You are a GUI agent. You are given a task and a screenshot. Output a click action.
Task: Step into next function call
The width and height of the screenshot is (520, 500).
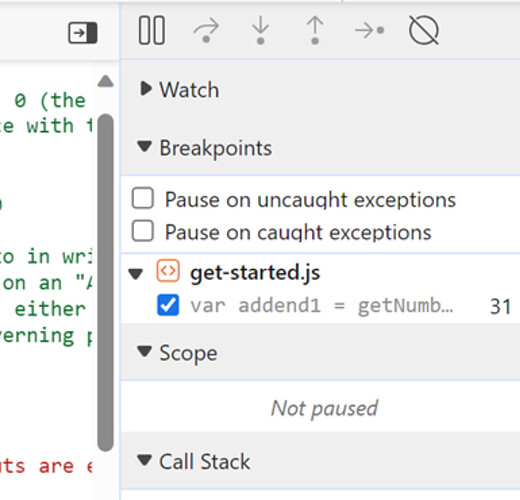[x=261, y=30]
